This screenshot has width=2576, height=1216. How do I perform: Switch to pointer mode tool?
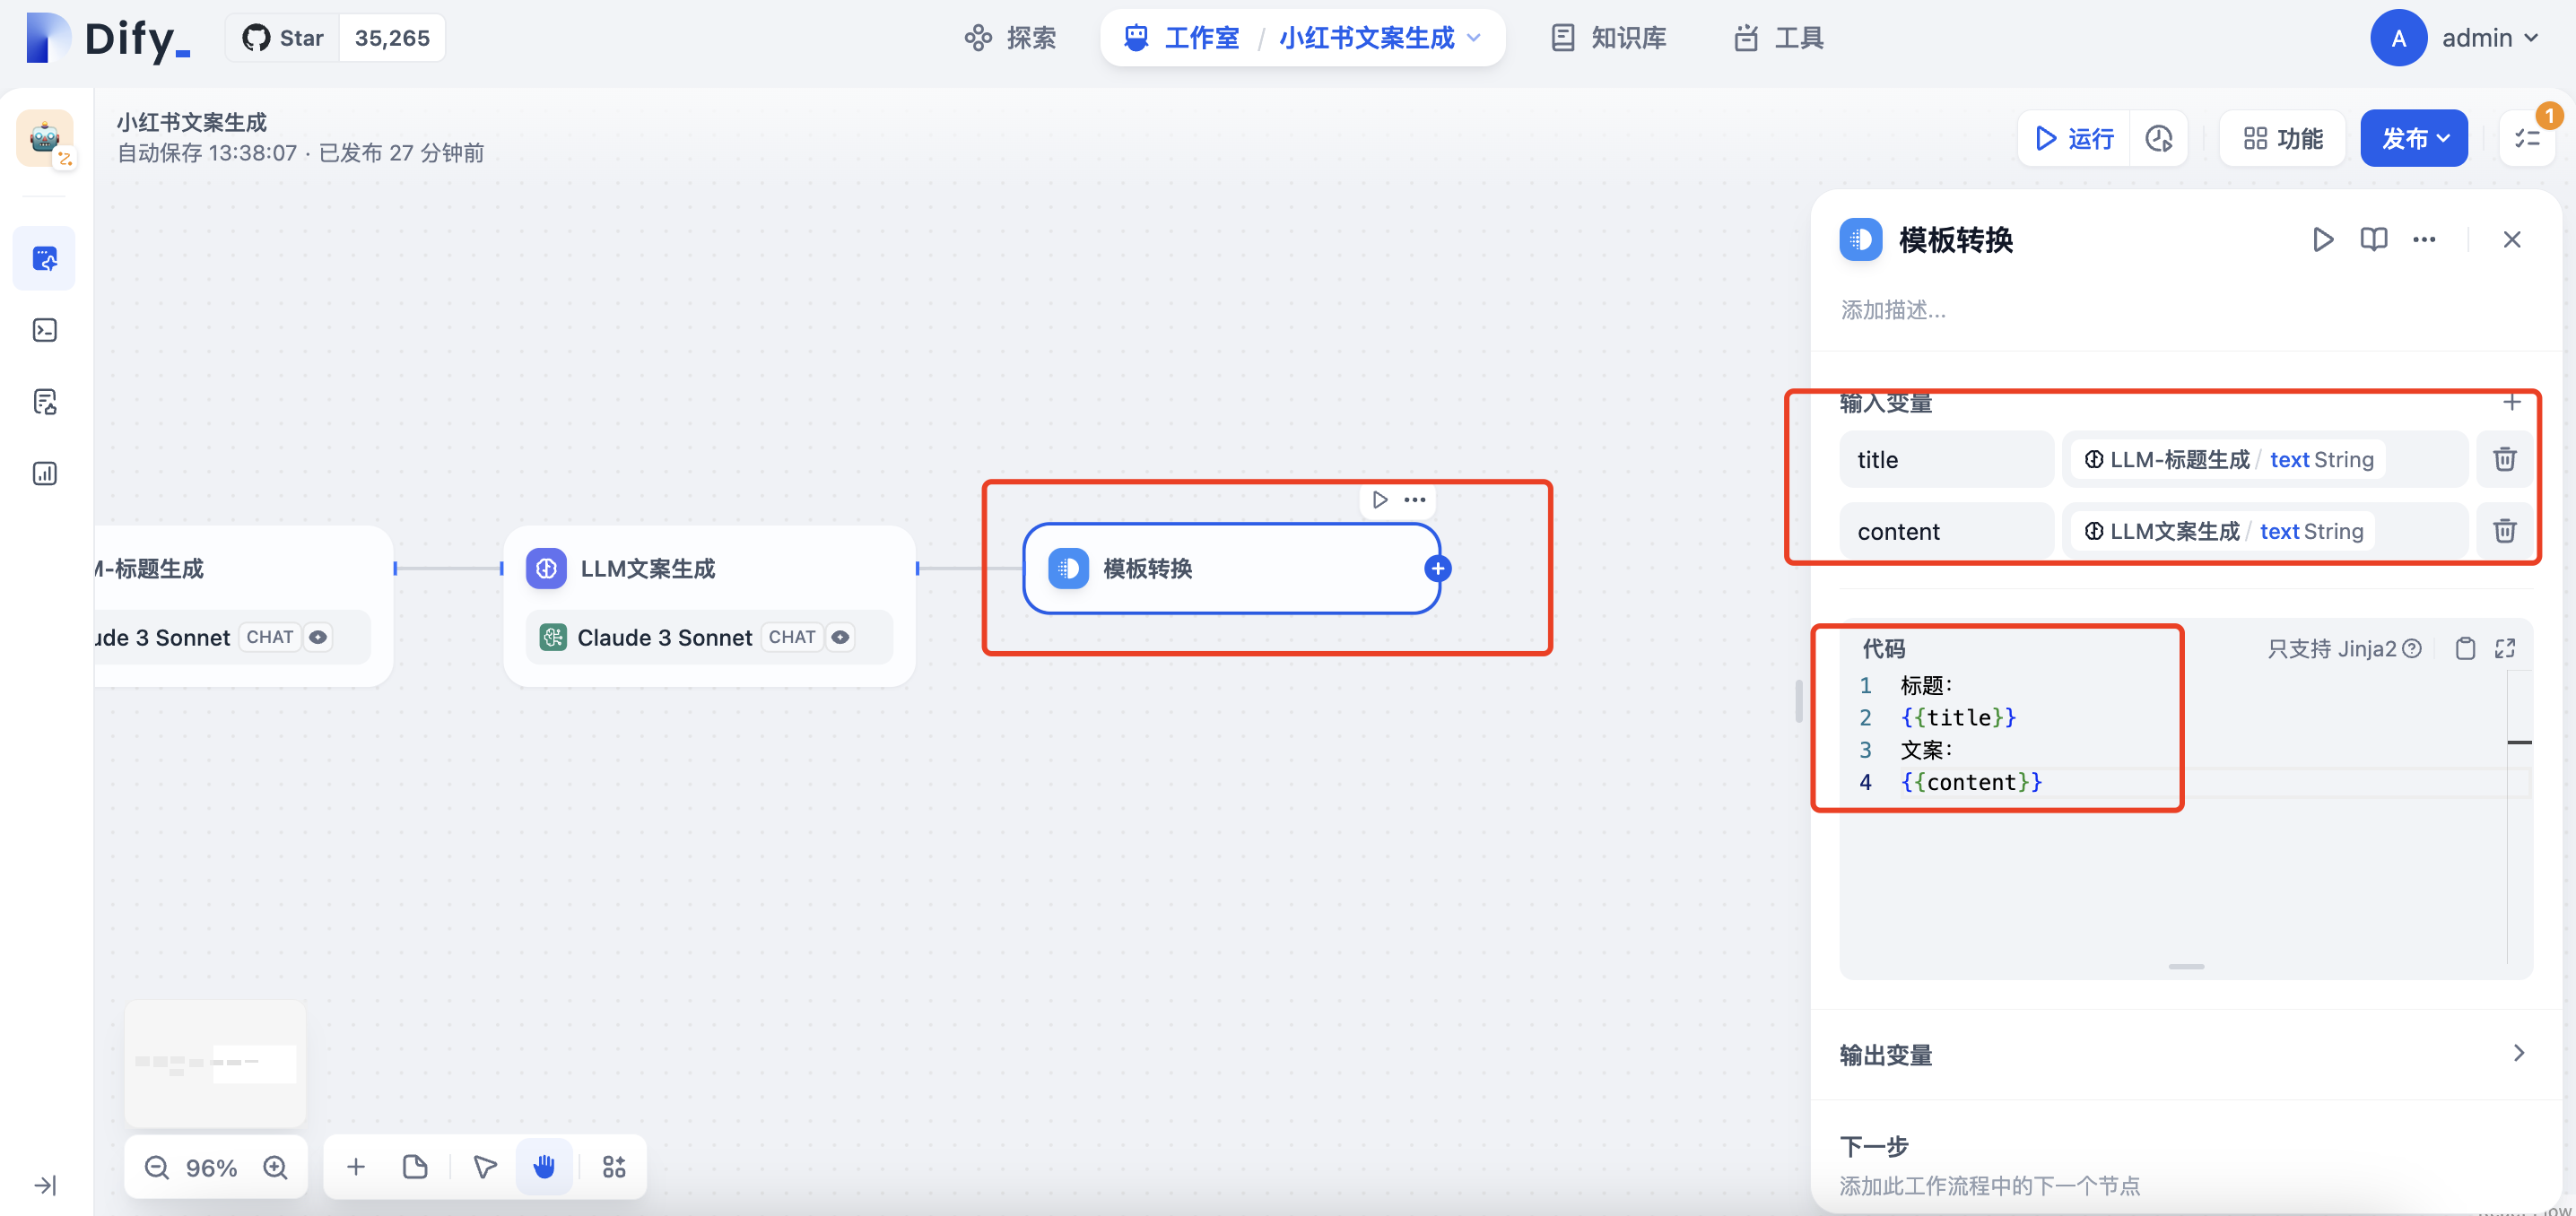click(x=485, y=1167)
